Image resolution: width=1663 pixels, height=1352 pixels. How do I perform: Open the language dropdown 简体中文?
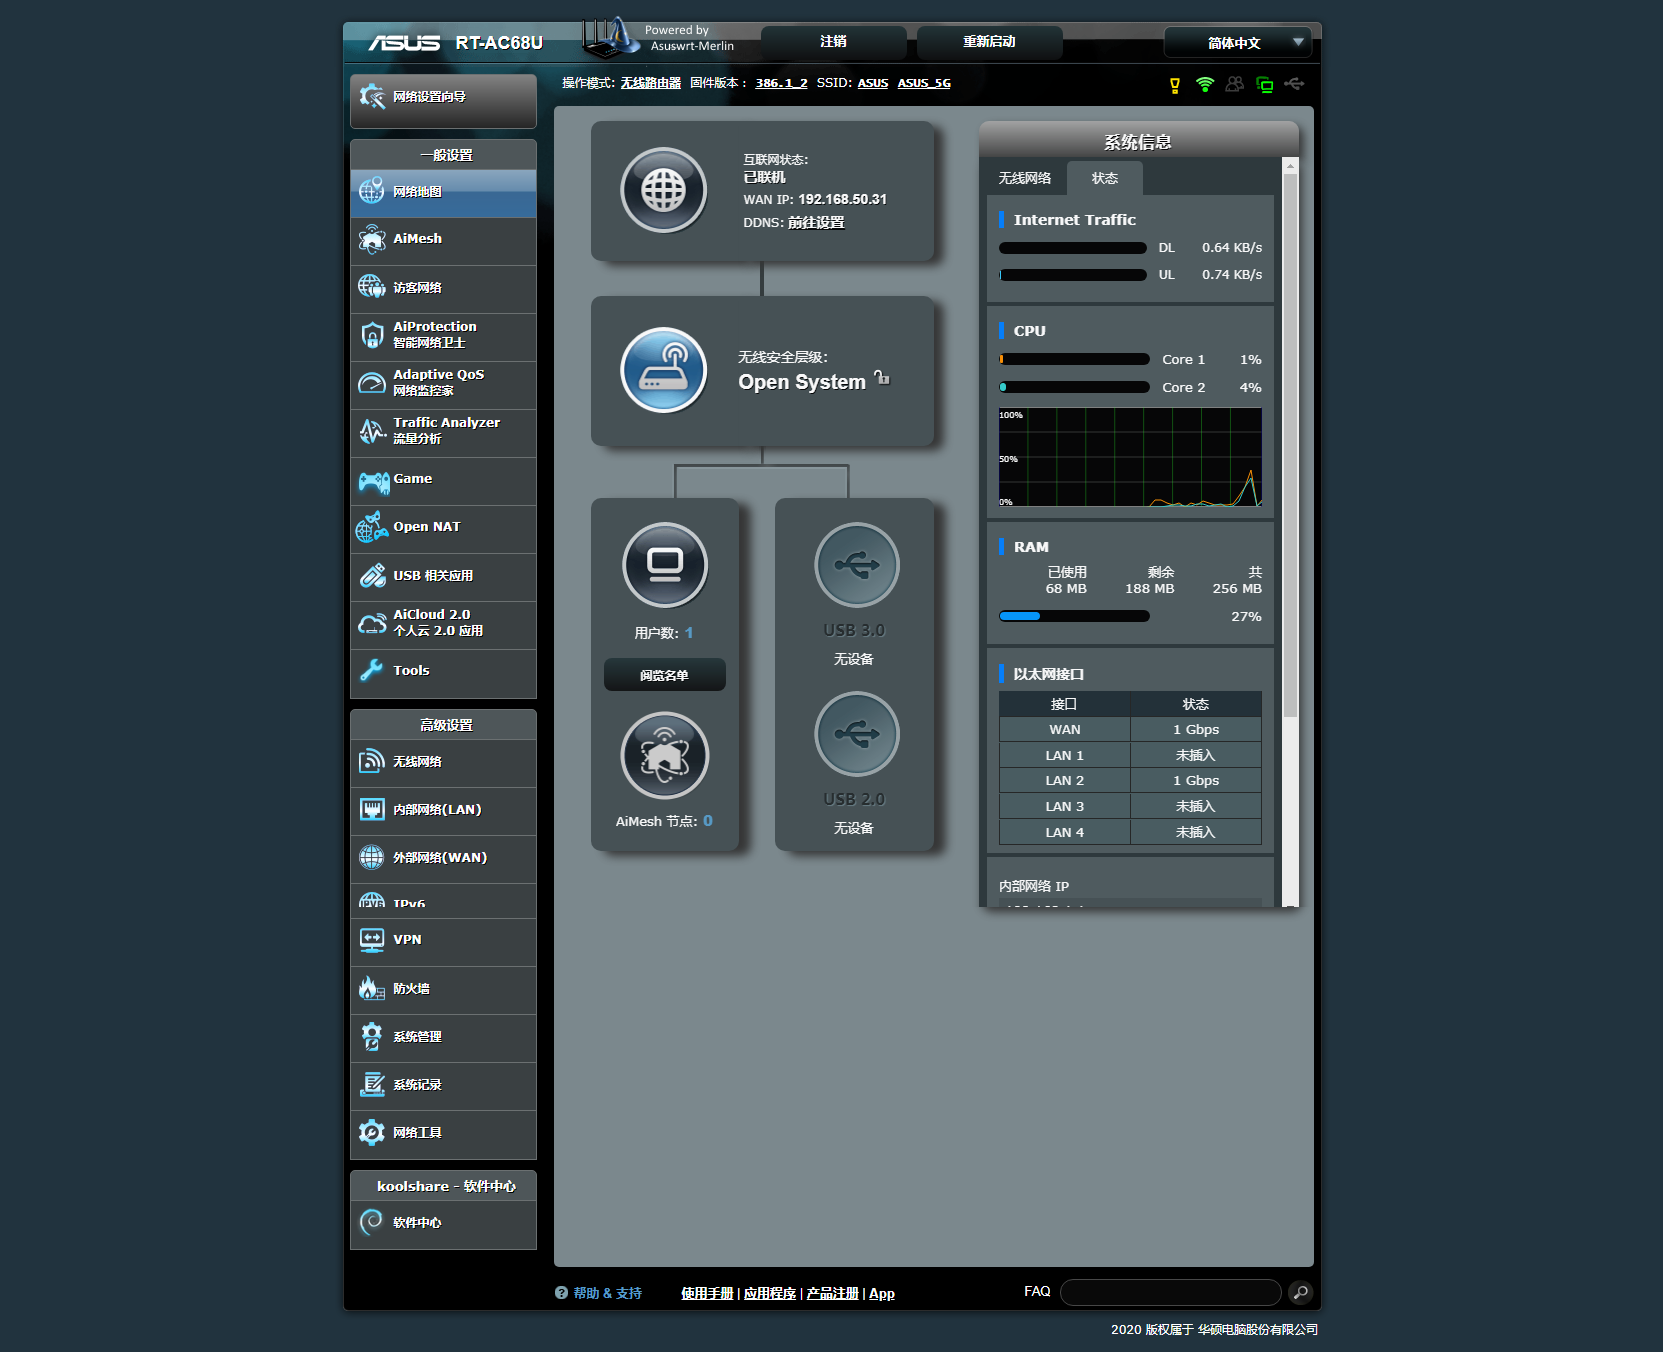coord(1237,43)
